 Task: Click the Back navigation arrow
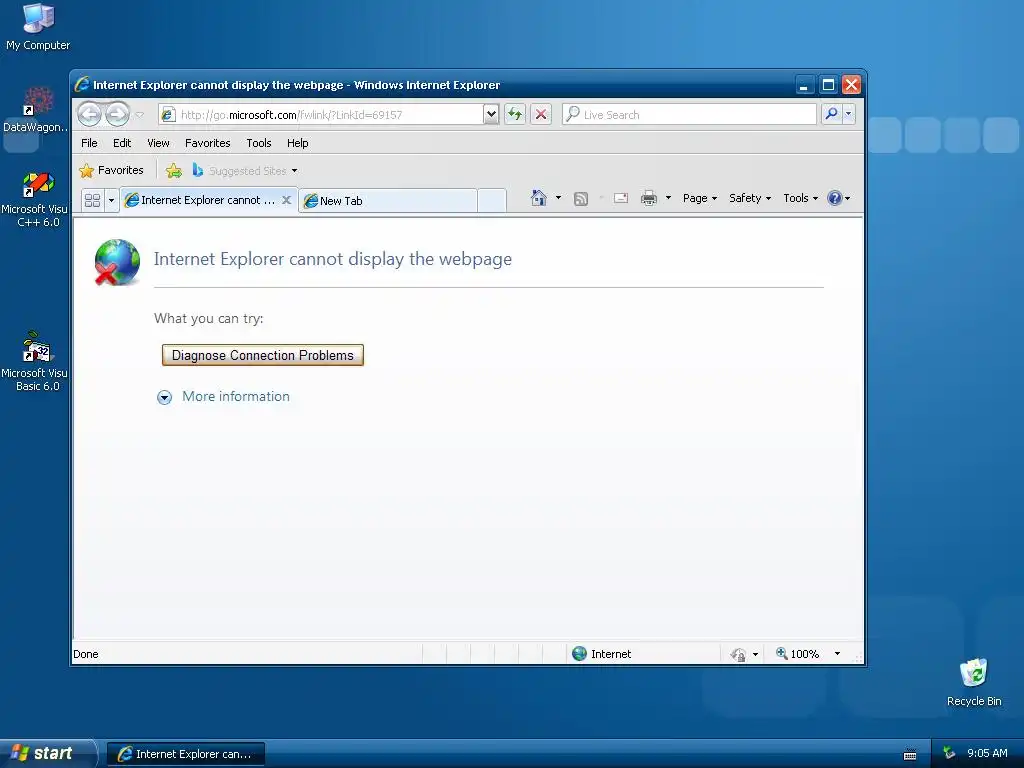click(x=89, y=114)
